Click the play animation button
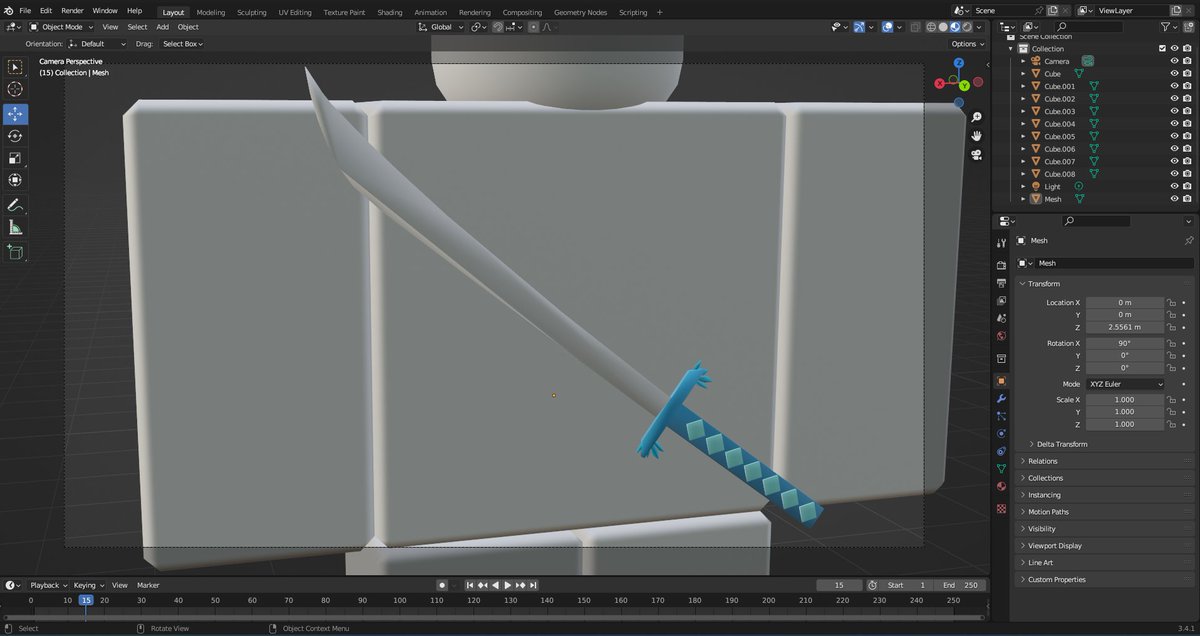This screenshot has height=636, width=1200. click(508, 585)
